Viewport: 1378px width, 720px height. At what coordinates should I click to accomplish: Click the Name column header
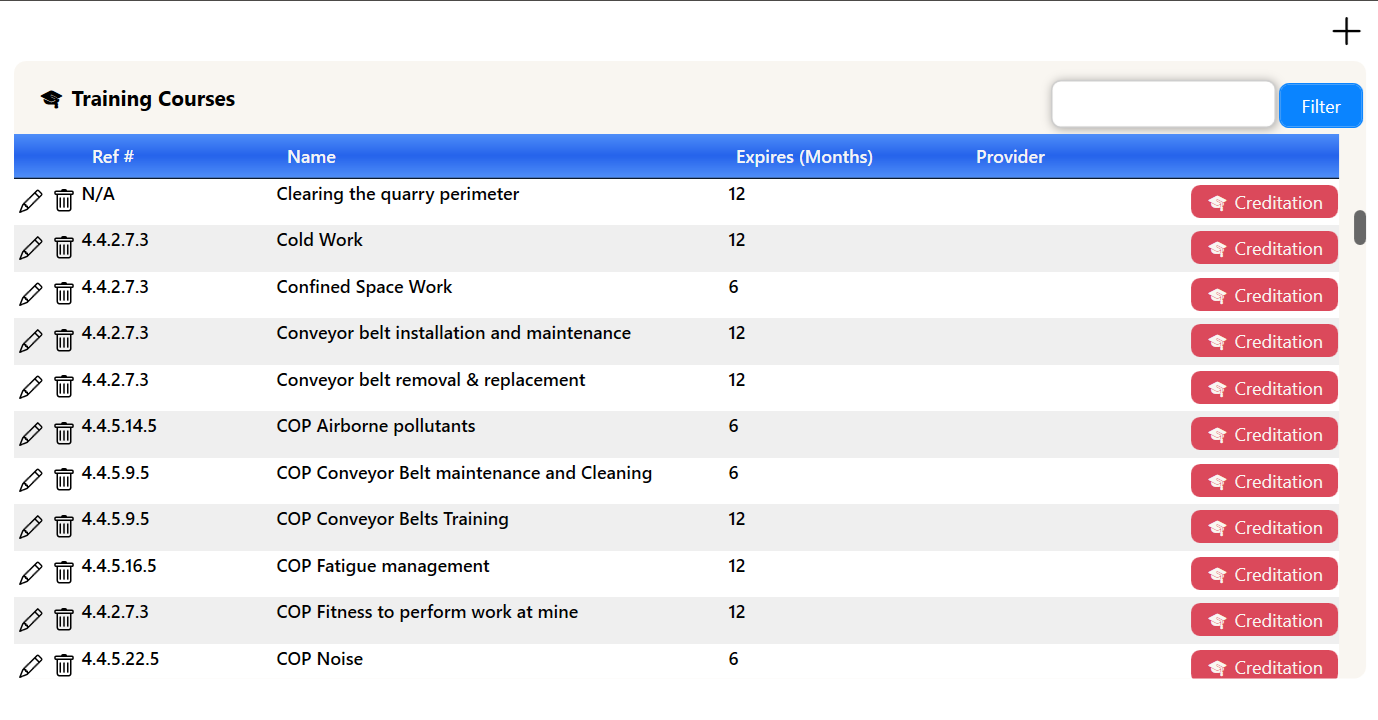[x=311, y=157]
